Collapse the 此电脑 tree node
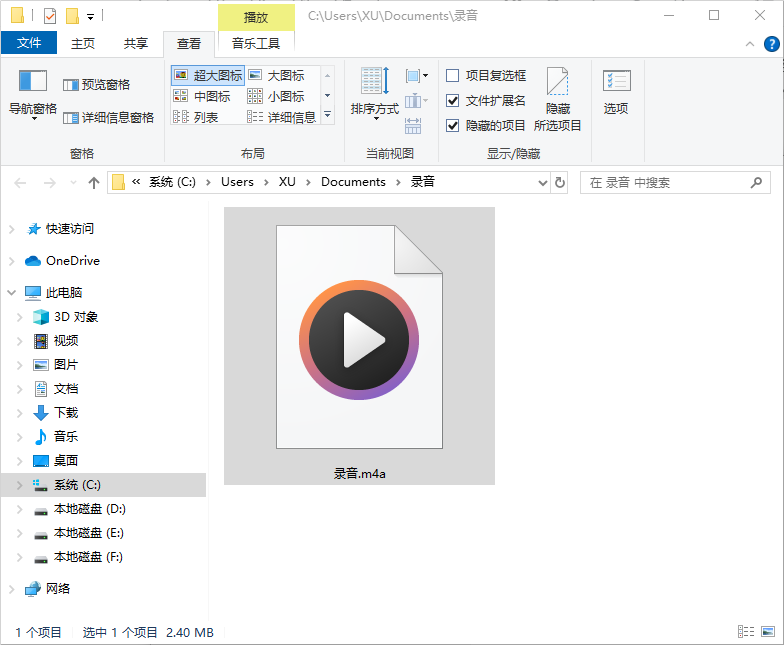Screen dimensions: 784x645 (12, 293)
